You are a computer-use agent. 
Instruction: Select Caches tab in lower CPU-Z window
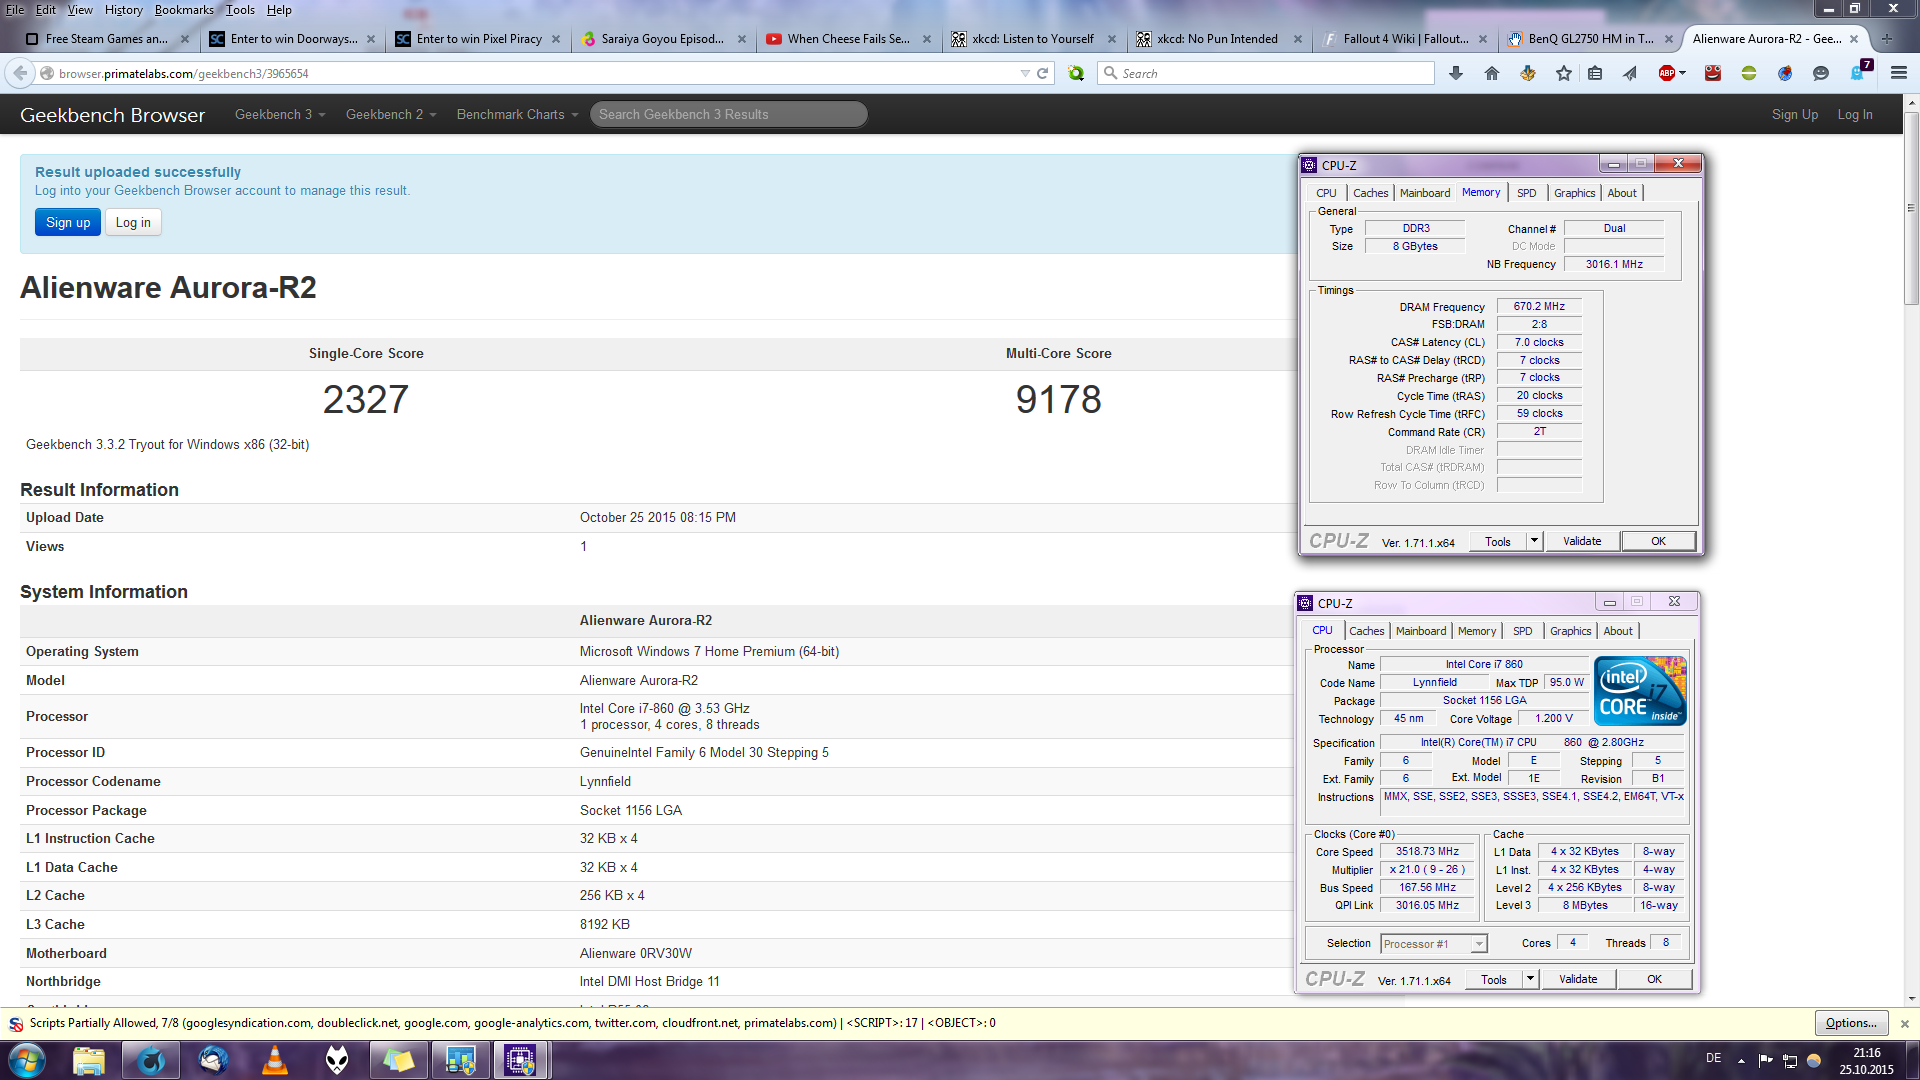1366,631
